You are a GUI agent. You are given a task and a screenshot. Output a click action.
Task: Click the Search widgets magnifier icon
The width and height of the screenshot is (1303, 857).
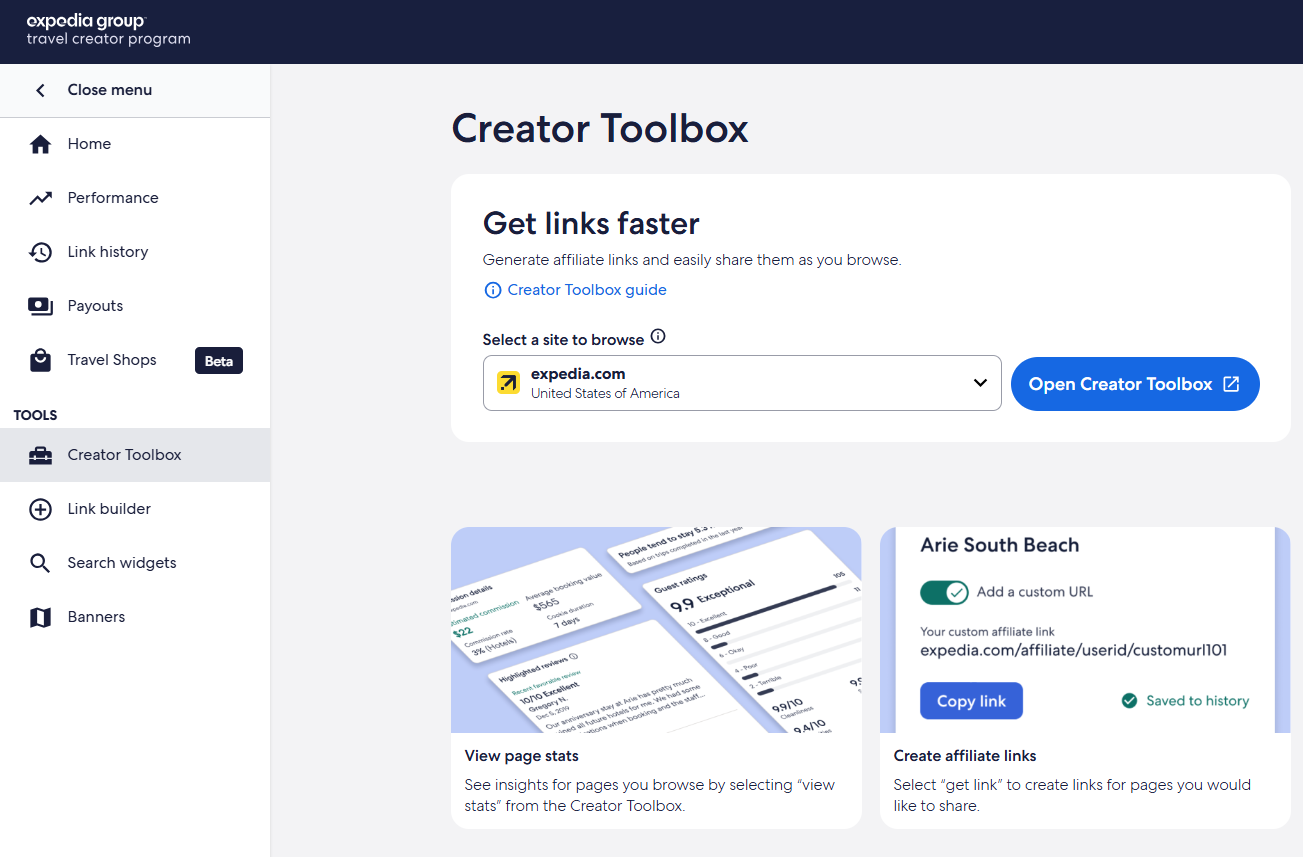[40, 563]
